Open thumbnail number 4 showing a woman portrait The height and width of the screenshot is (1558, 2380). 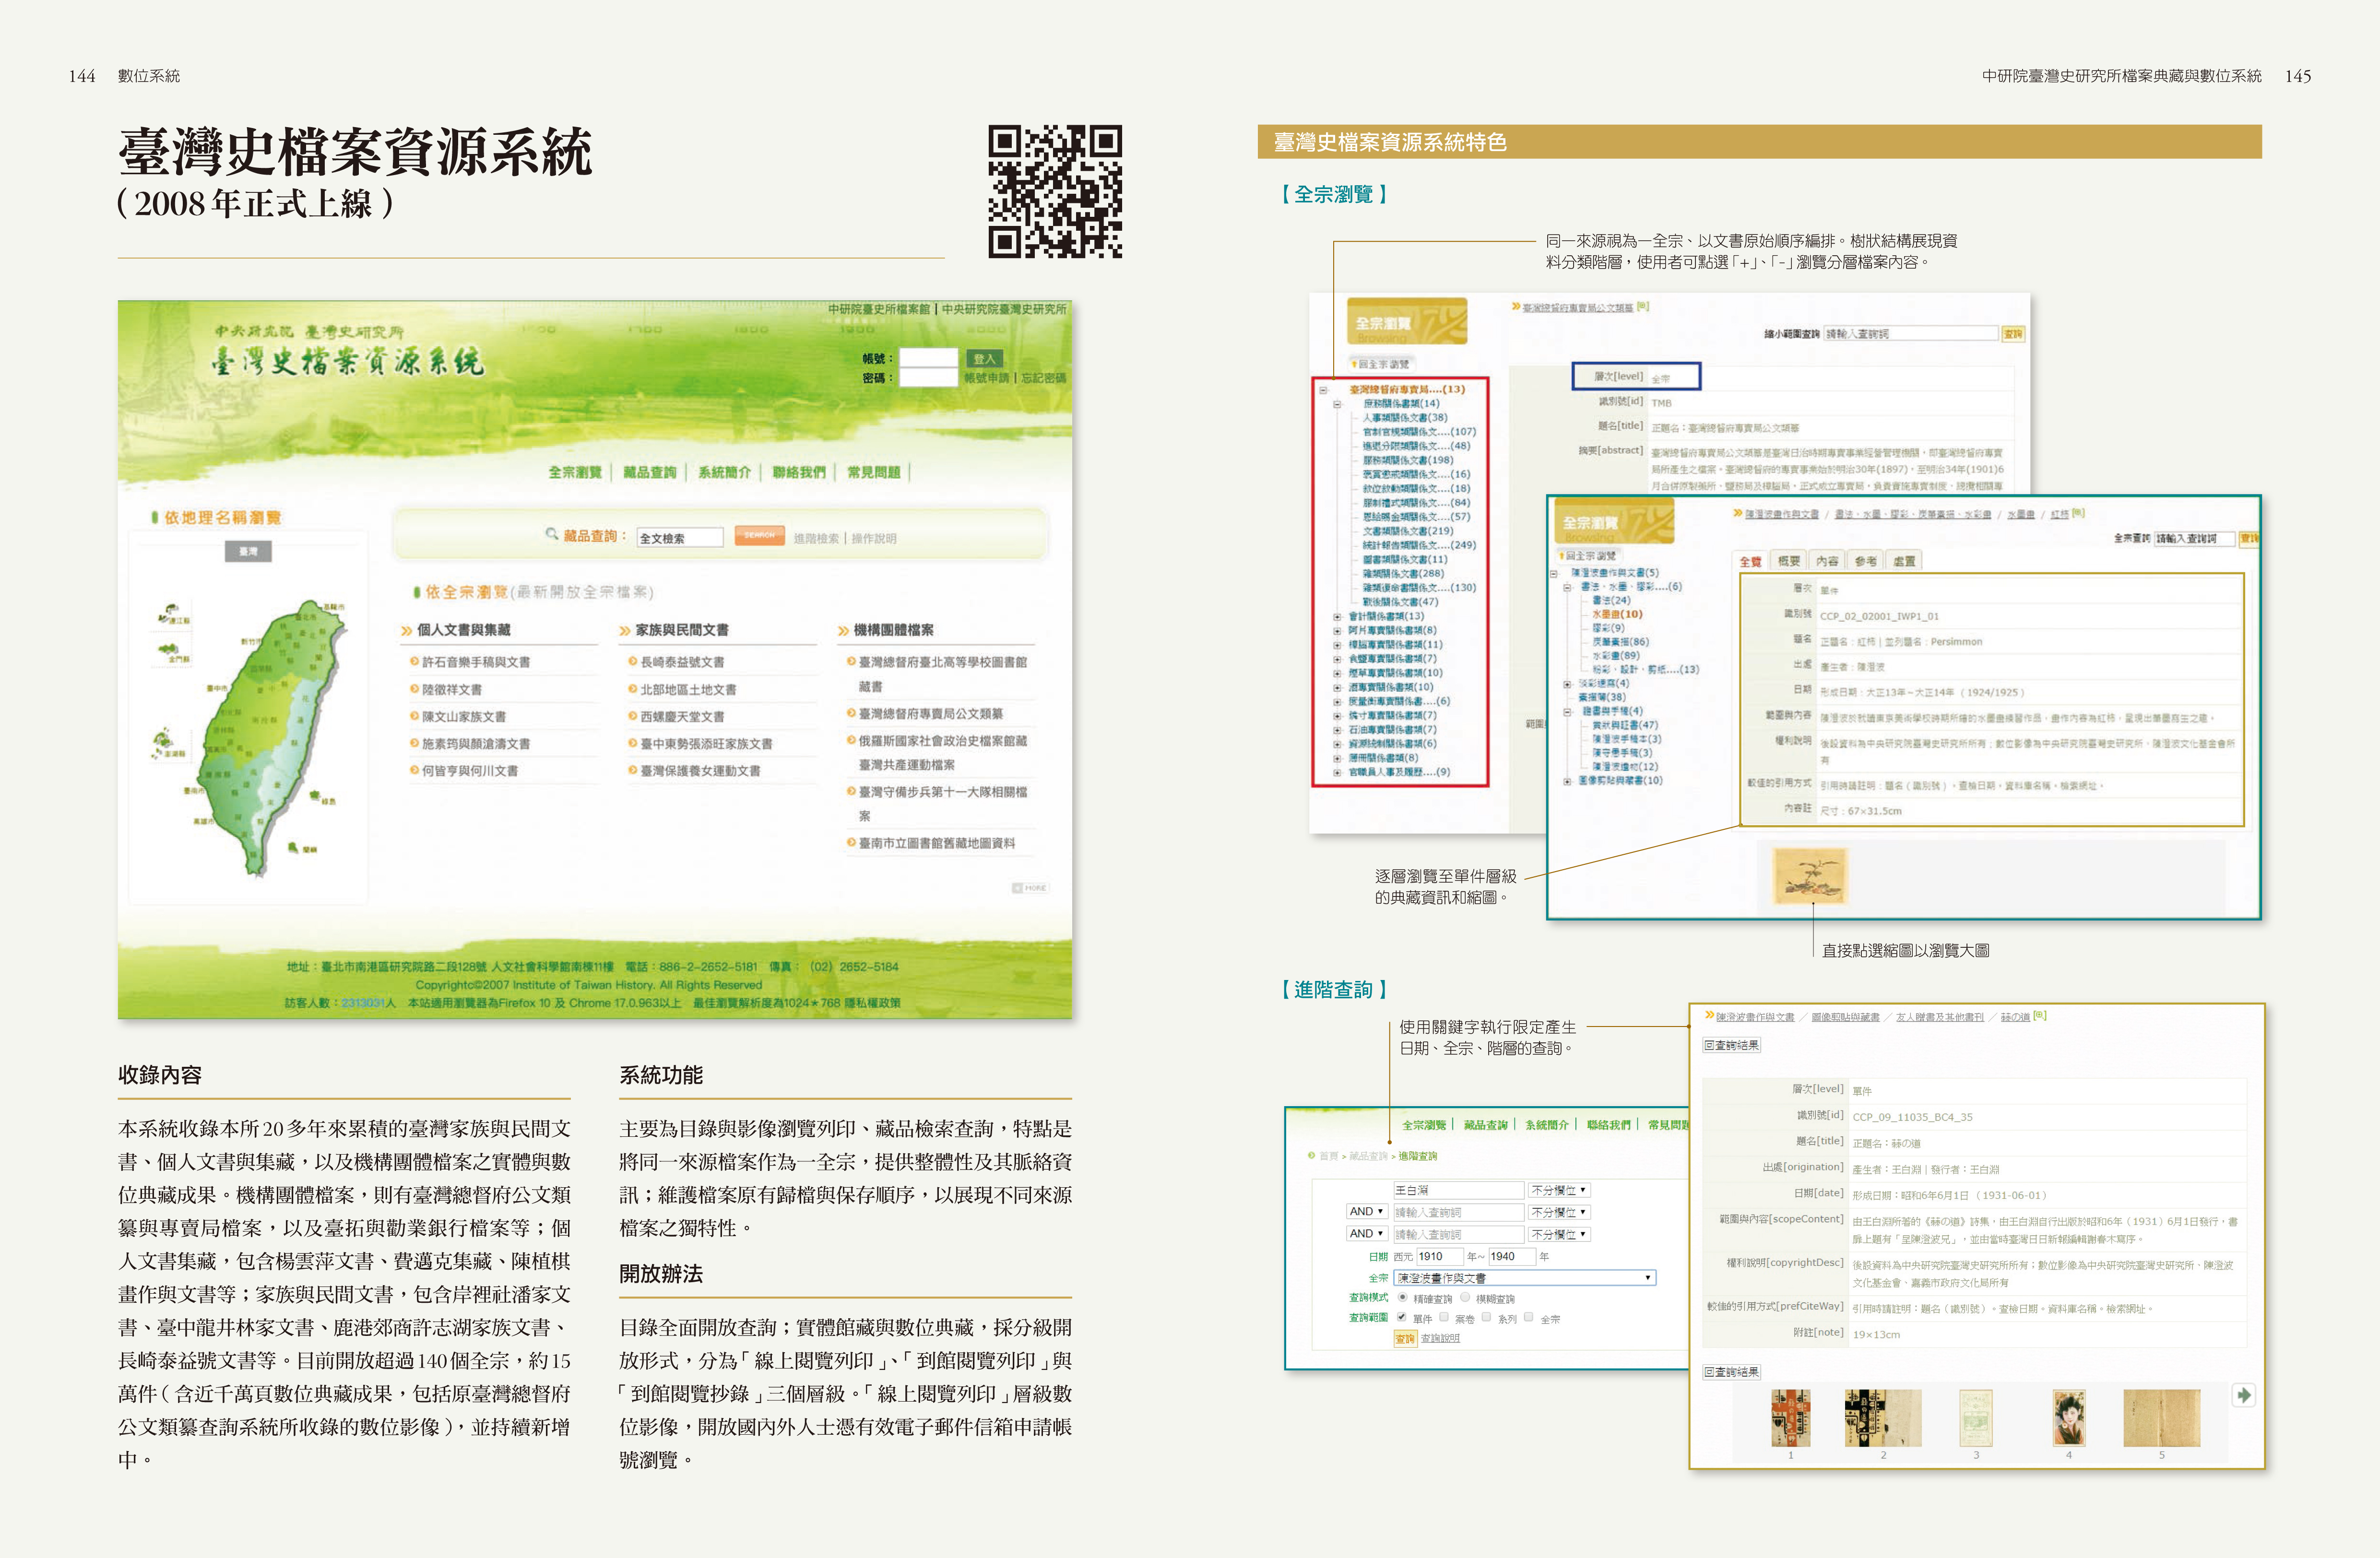[2069, 1417]
